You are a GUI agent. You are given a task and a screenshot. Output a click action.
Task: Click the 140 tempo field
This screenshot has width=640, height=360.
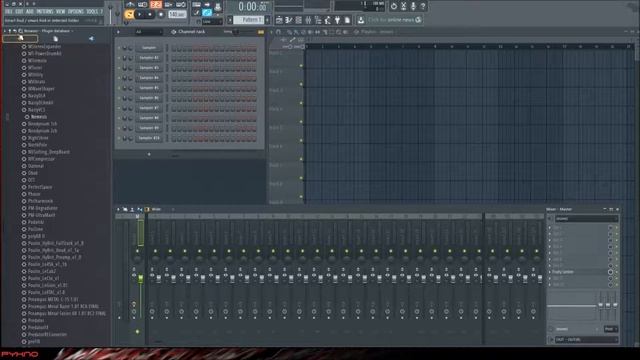point(177,14)
